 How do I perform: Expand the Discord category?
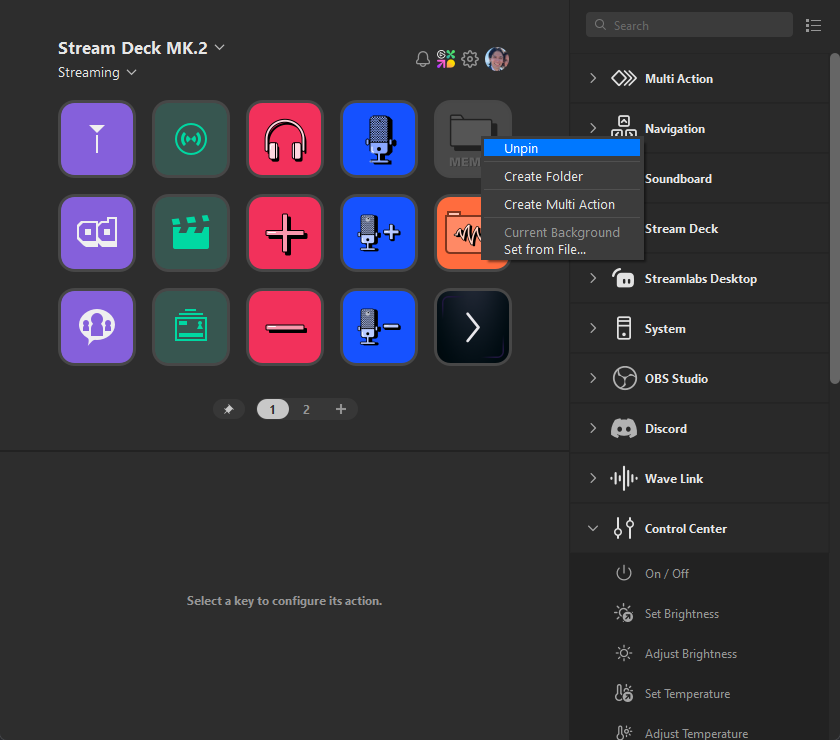(x=593, y=429)
